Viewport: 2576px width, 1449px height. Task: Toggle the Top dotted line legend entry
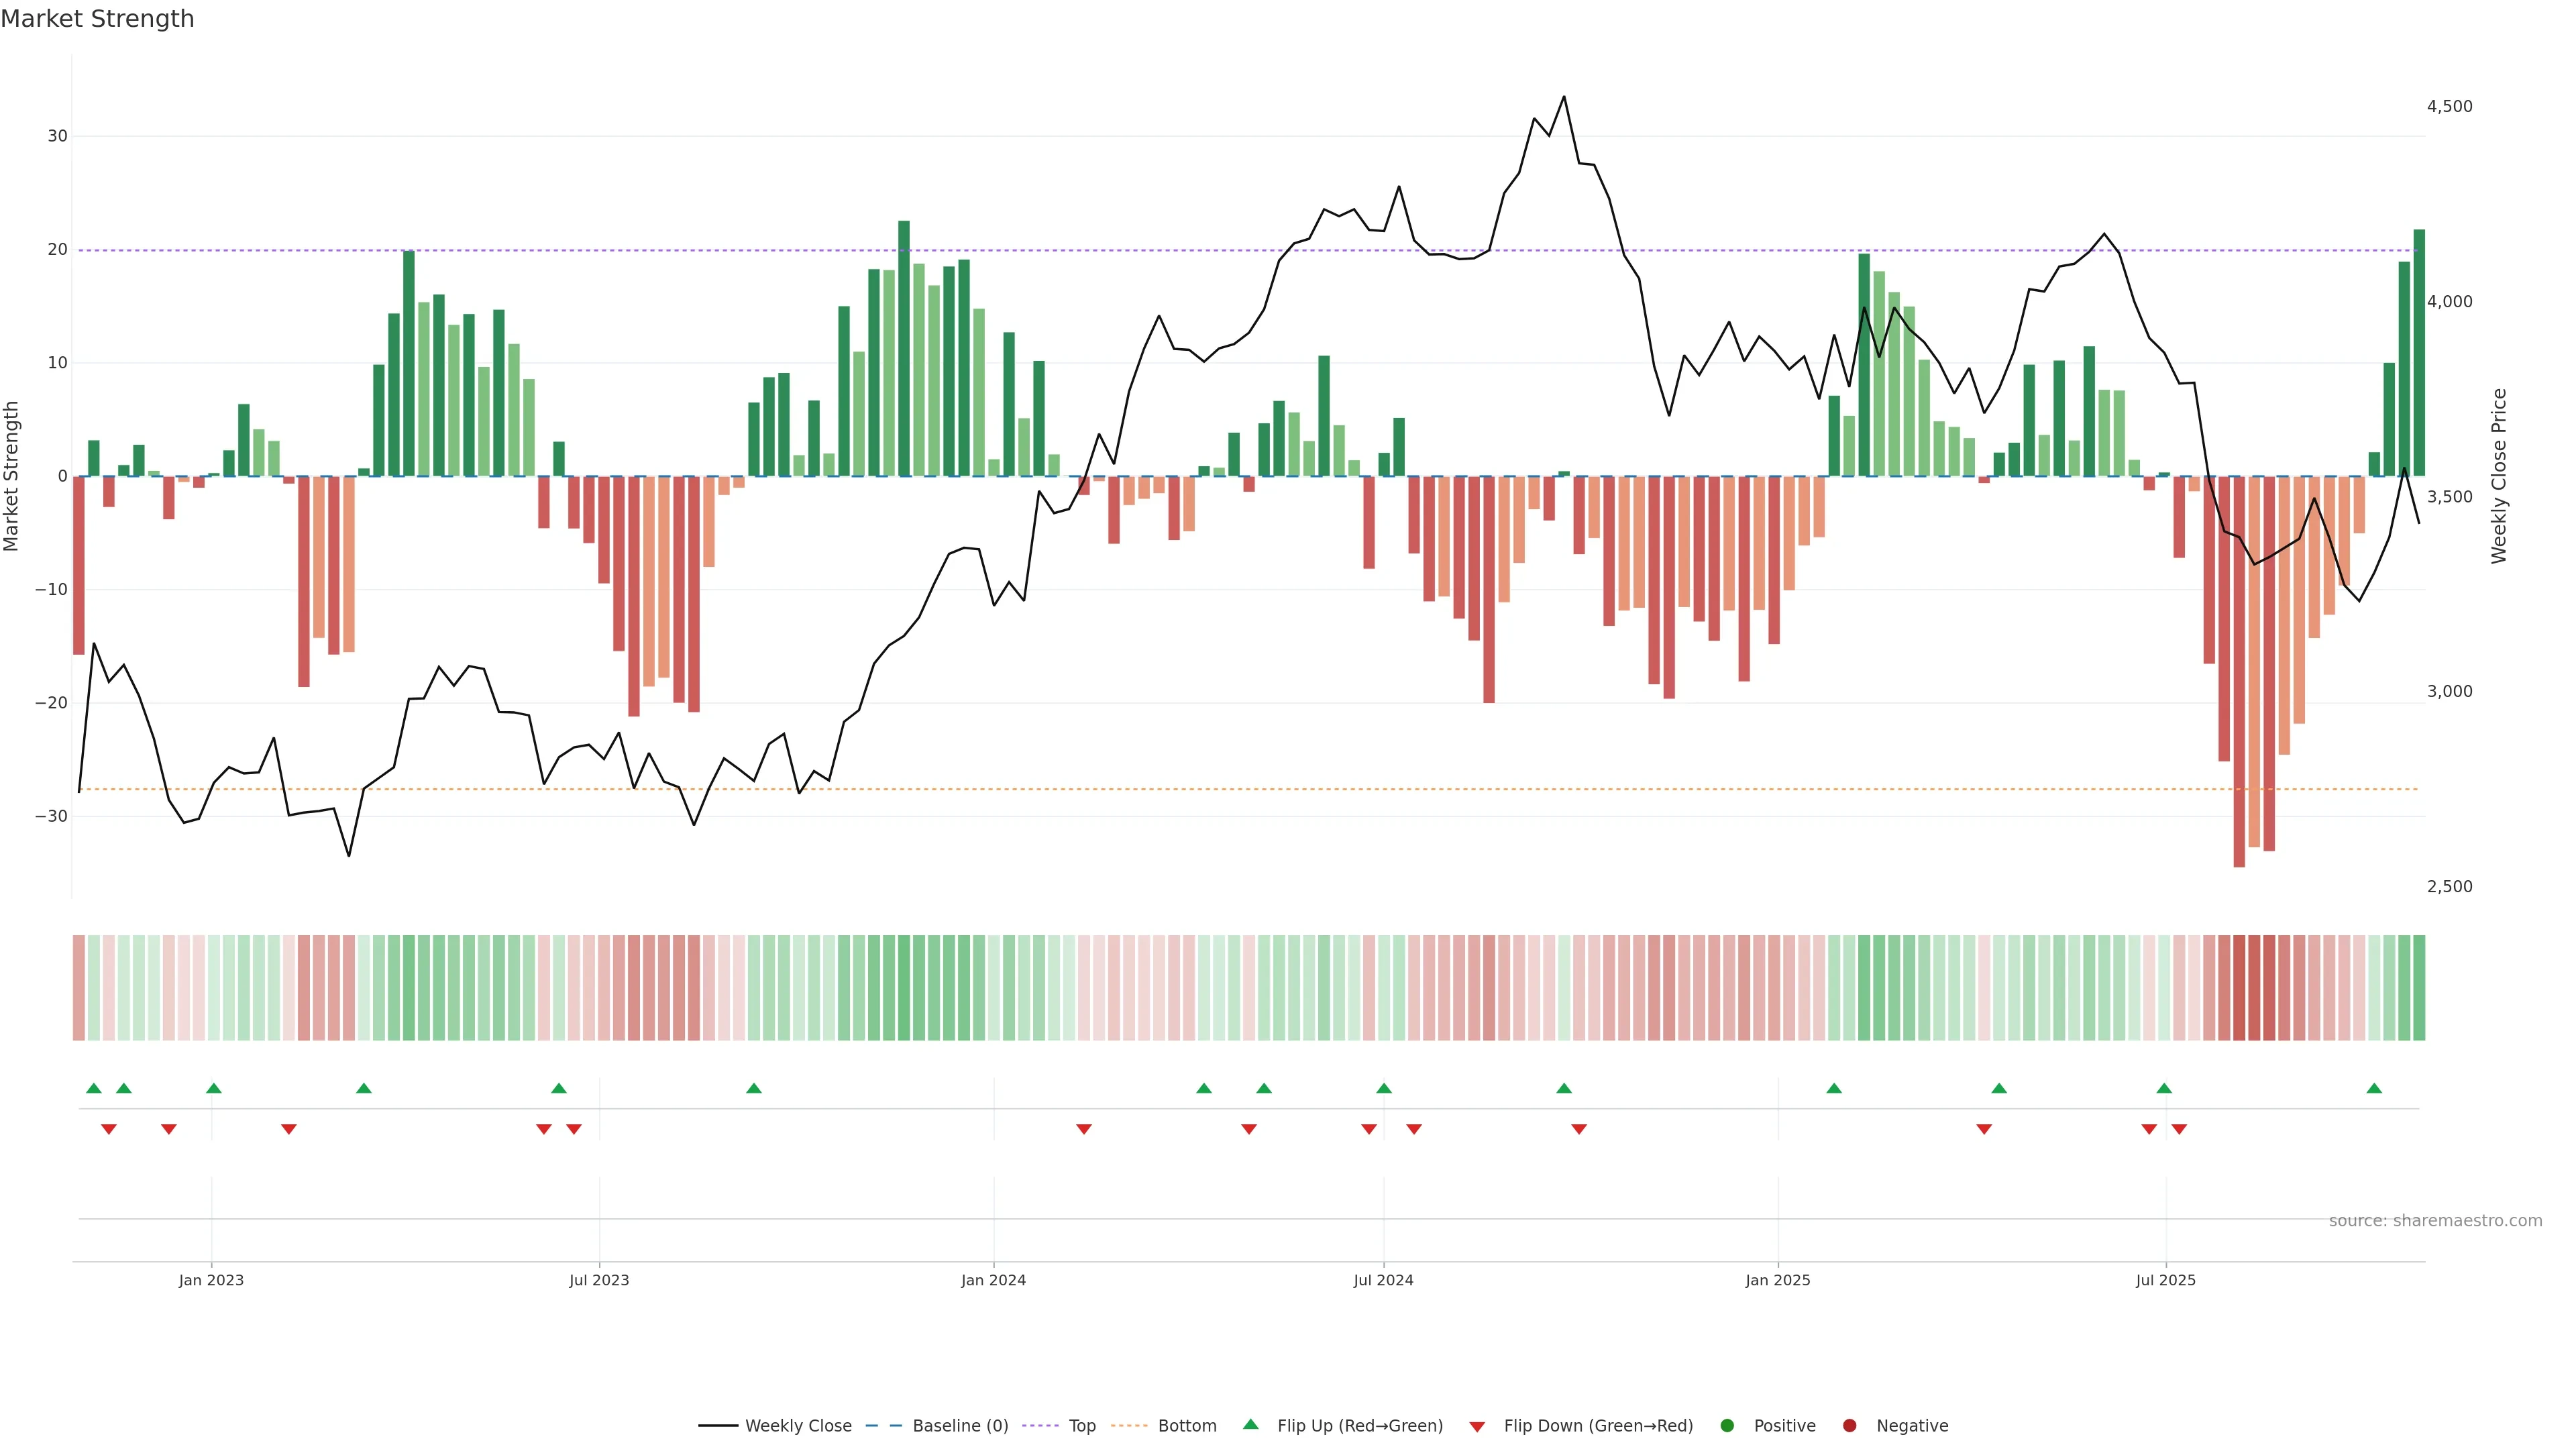pyautogui.click(x=1081, y=1425)
